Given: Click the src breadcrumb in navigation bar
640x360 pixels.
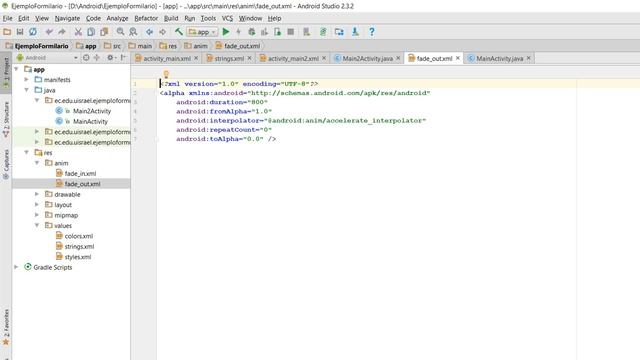Looking at the screenshot, I should point(112,46).
